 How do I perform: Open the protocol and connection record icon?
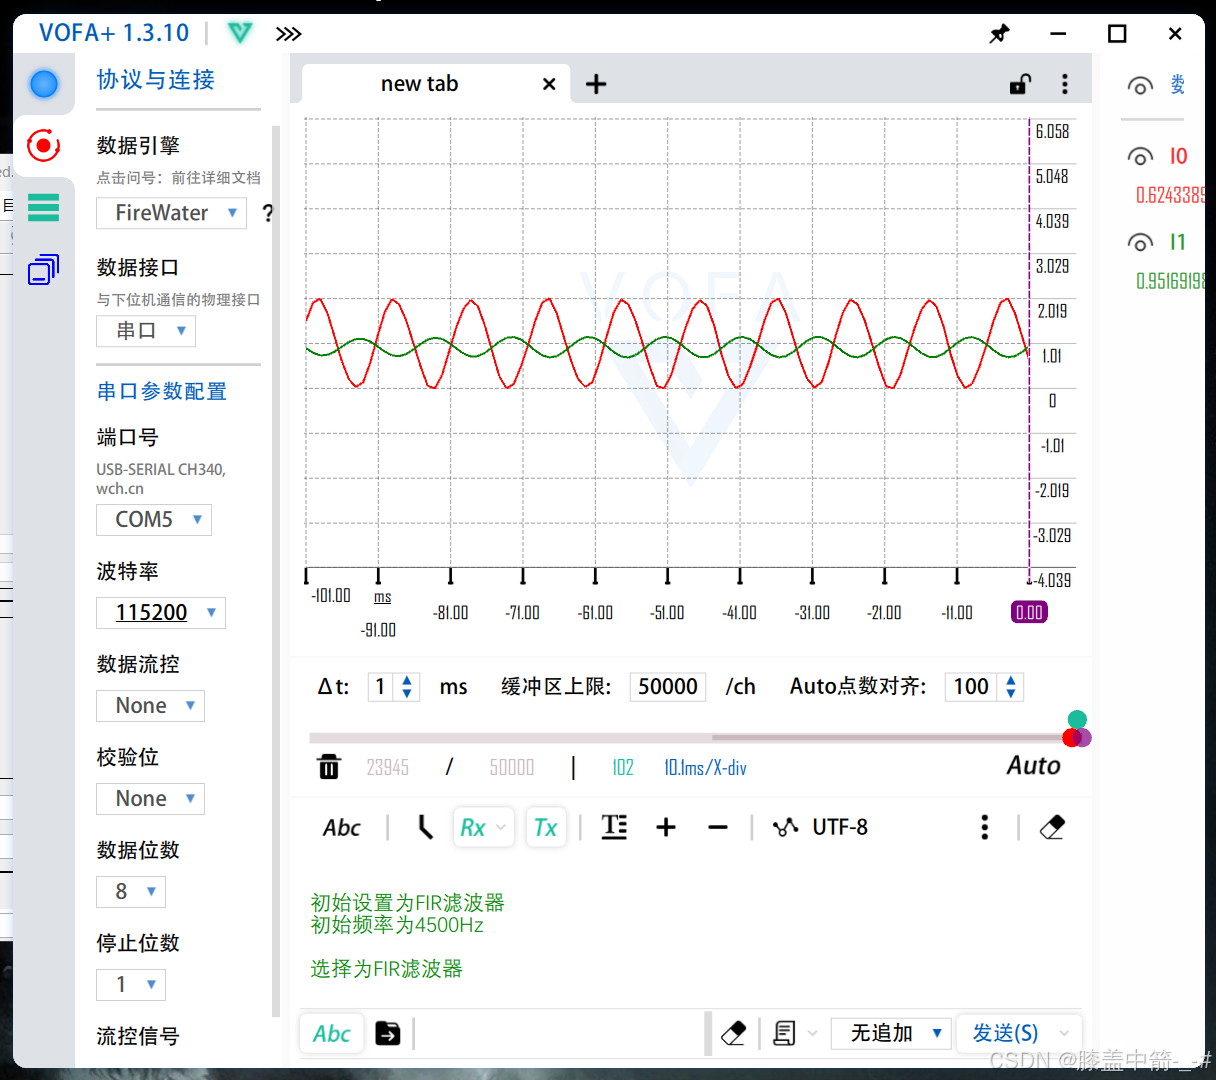click(43, 146)
